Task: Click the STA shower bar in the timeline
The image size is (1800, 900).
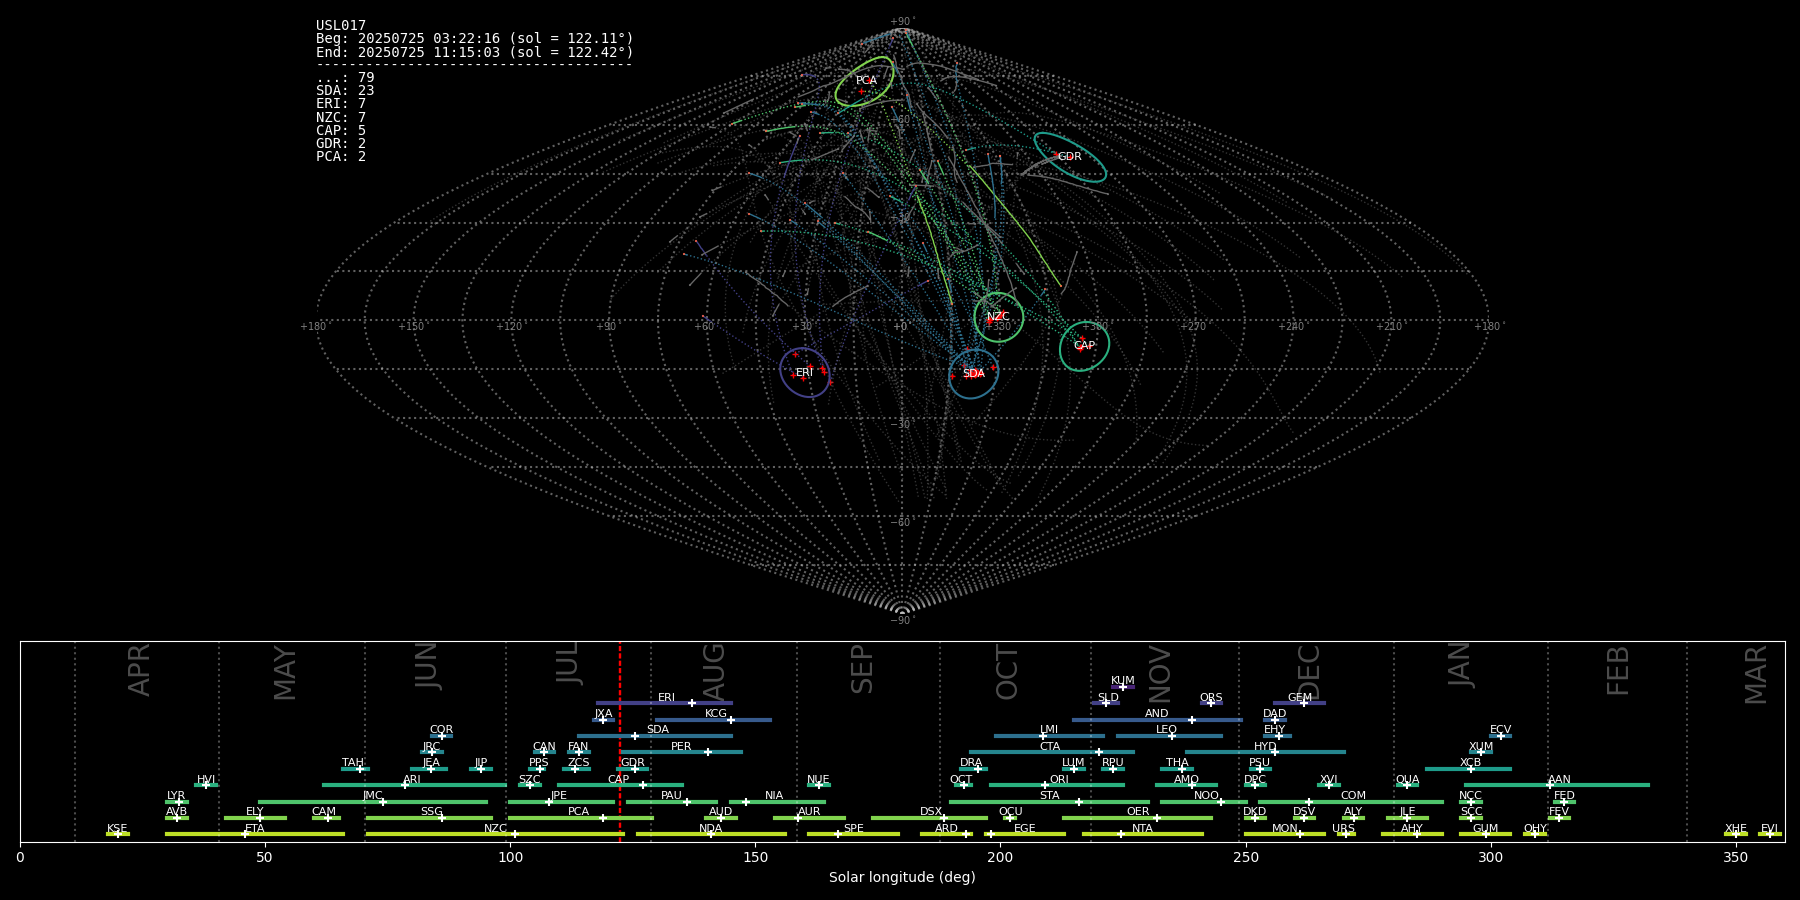Action: click(x=1050, y=802)
